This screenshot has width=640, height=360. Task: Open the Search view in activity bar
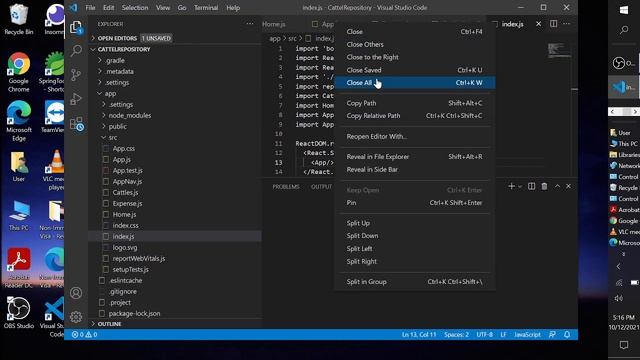76,51
